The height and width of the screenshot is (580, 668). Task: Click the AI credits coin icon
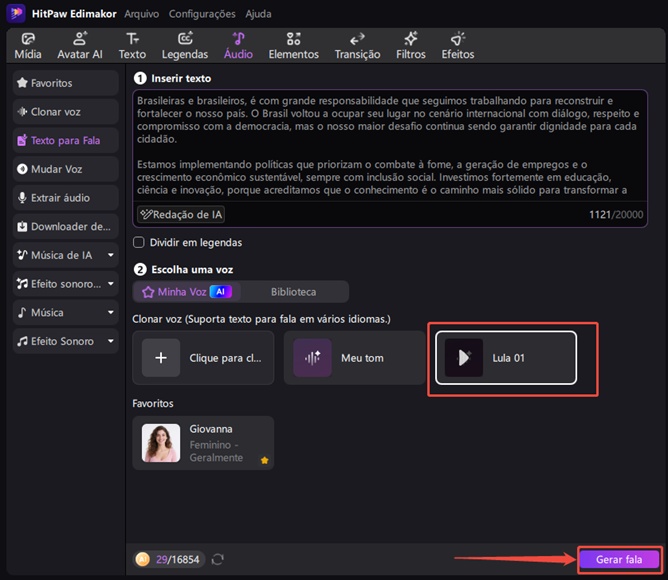(143, 559)
